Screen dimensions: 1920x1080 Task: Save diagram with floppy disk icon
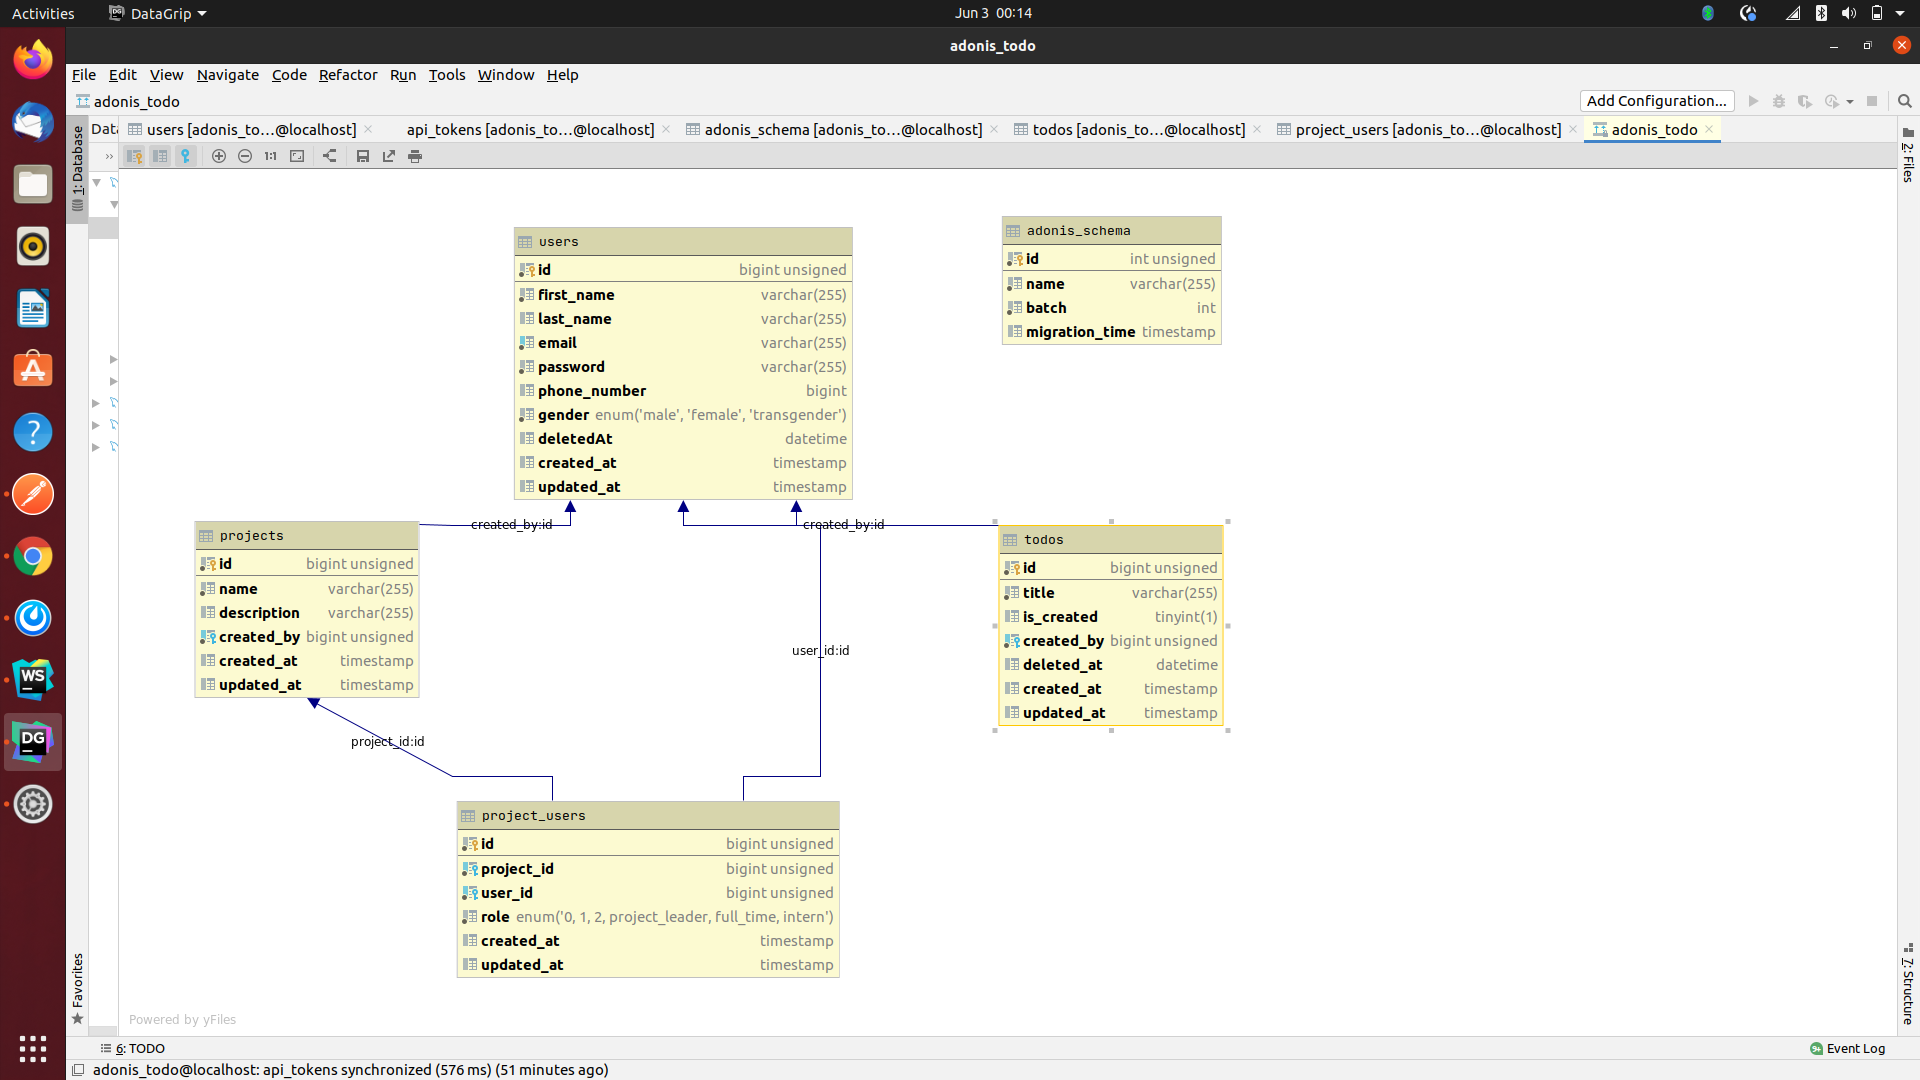click(363, 156)
